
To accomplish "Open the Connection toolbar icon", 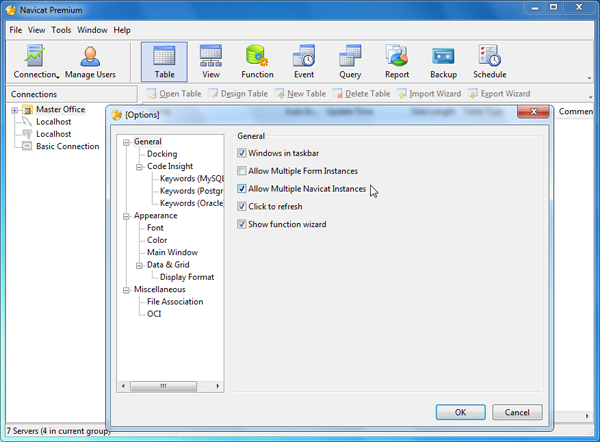I will pos(35,56).
